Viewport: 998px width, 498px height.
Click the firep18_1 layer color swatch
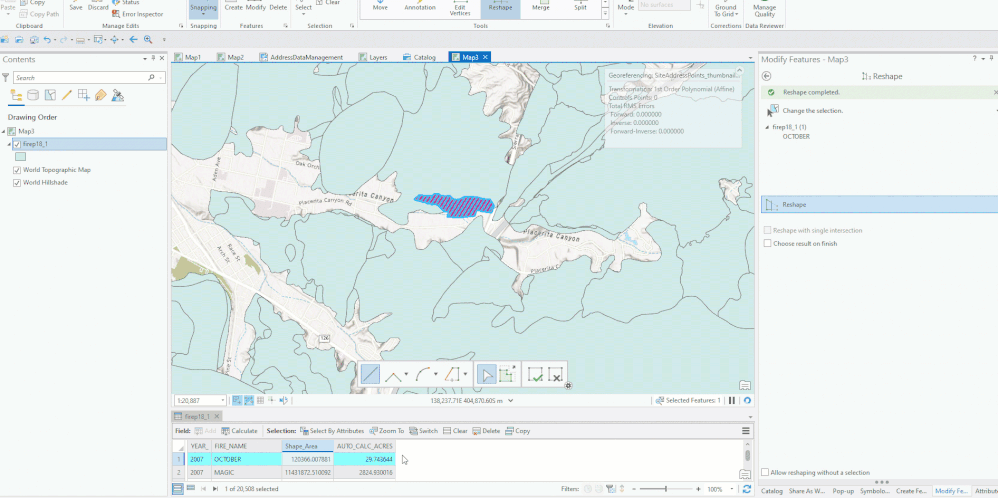pos(21,156)
